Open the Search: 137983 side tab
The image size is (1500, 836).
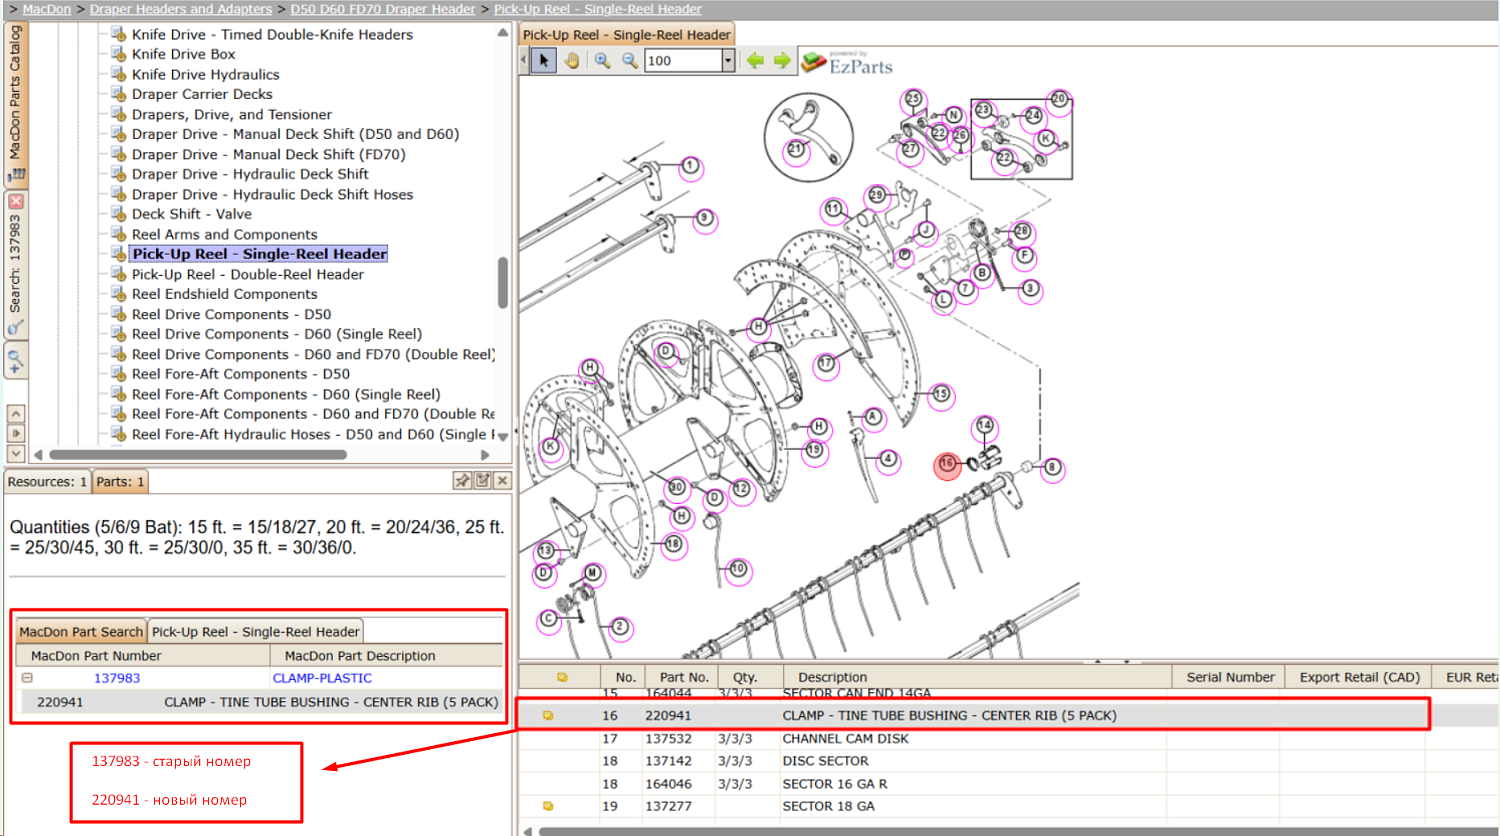point(16,264)
